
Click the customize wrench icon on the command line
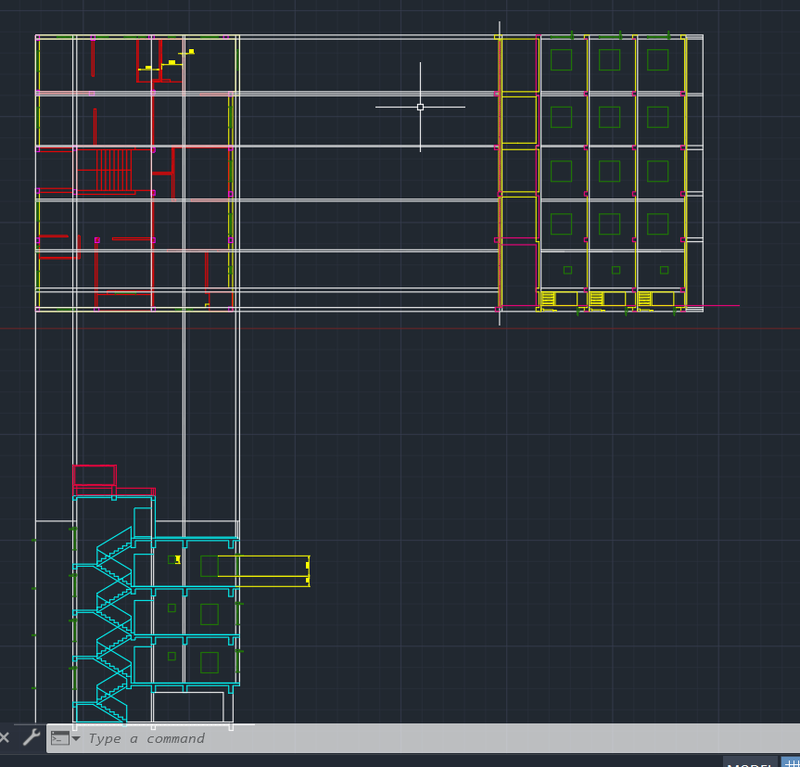point(31,737)
